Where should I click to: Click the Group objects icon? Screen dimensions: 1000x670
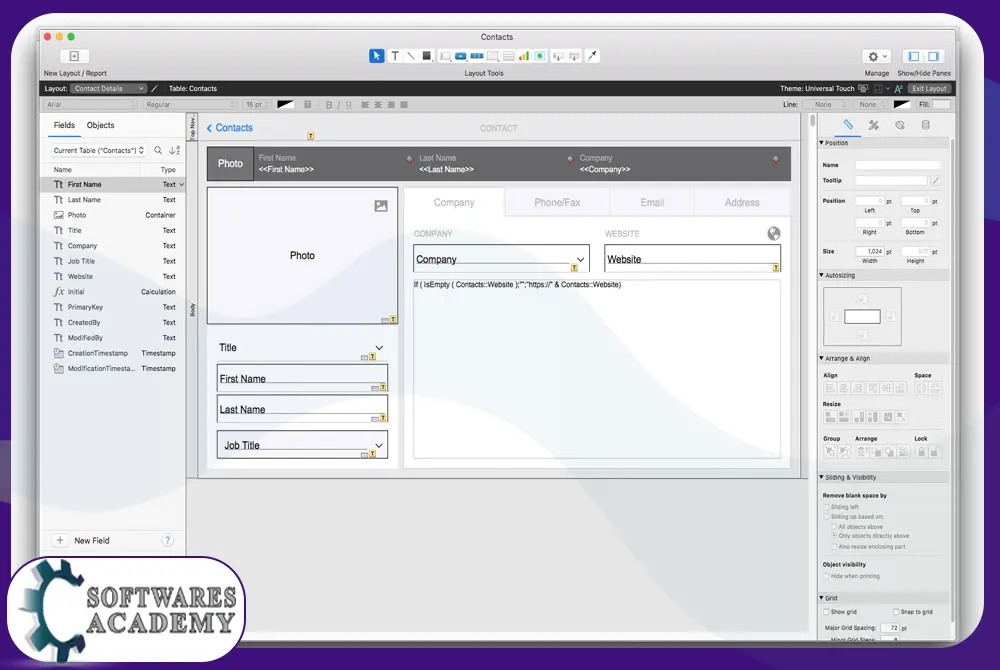(x=830, y=452)
